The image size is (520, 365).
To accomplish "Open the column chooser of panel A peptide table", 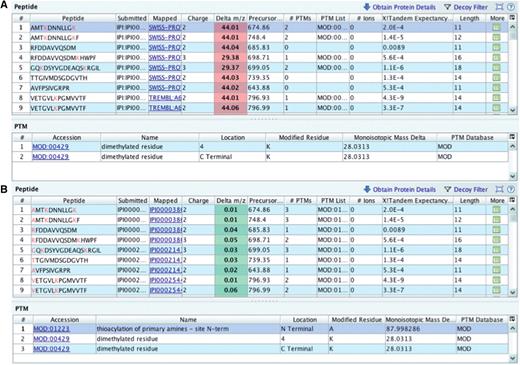I will pos(513,18).
